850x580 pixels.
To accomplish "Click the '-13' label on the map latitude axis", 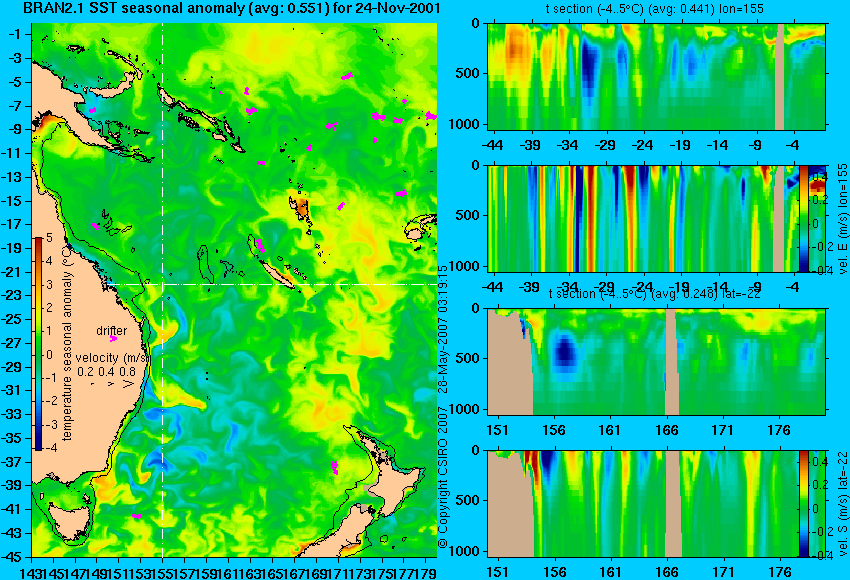I will point(13,177).
